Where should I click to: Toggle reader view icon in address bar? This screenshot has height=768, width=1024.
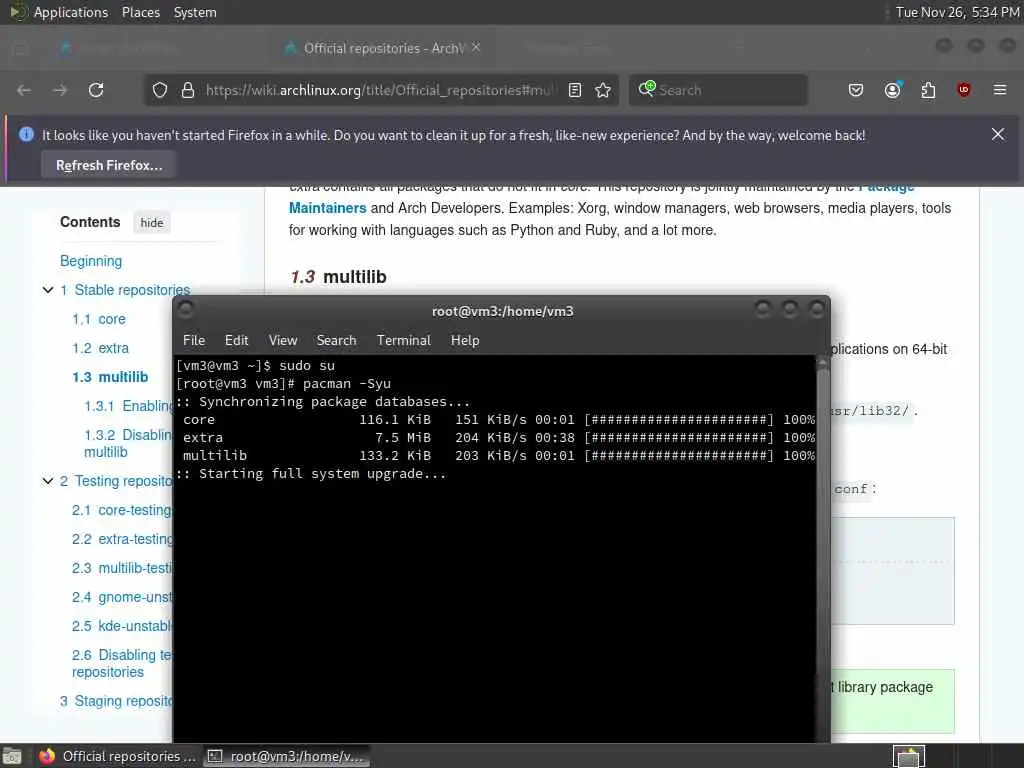(575, 90)
